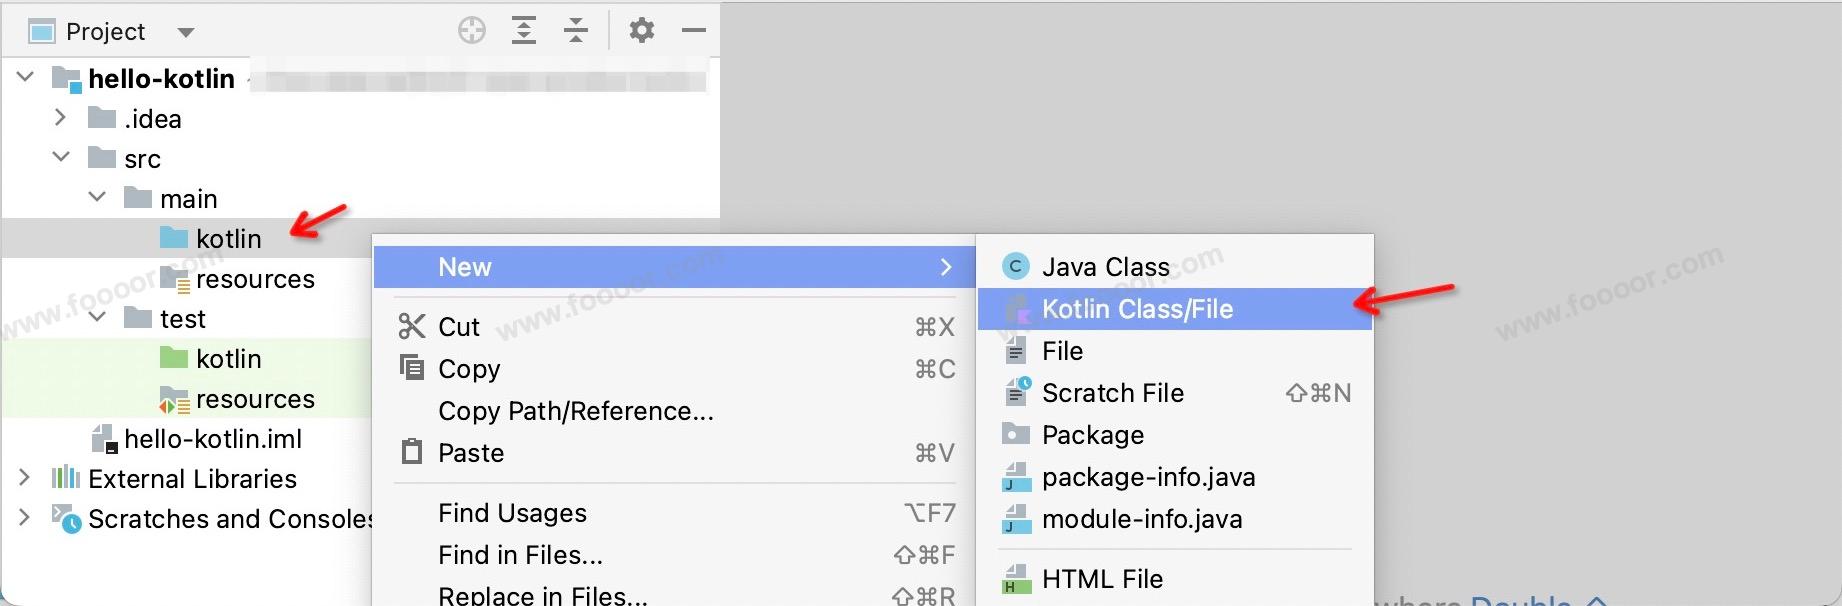
Task: Click the Java Class icon
Action: 1016,267
